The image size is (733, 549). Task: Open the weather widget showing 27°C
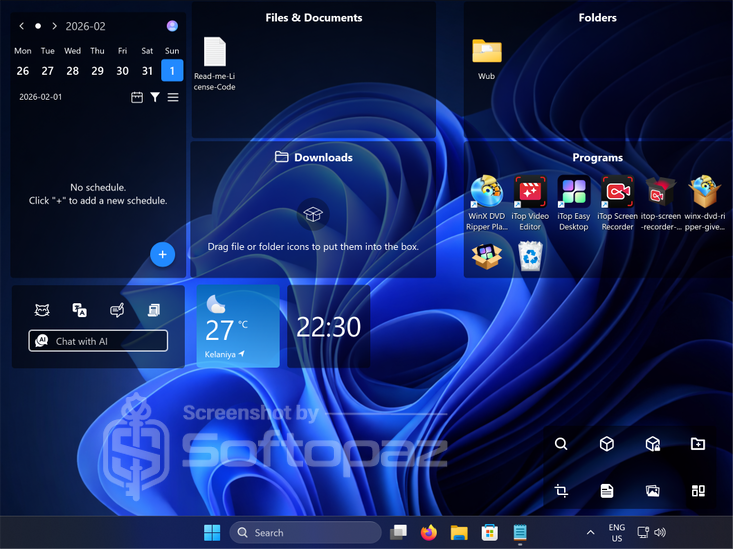pos(238,326)
